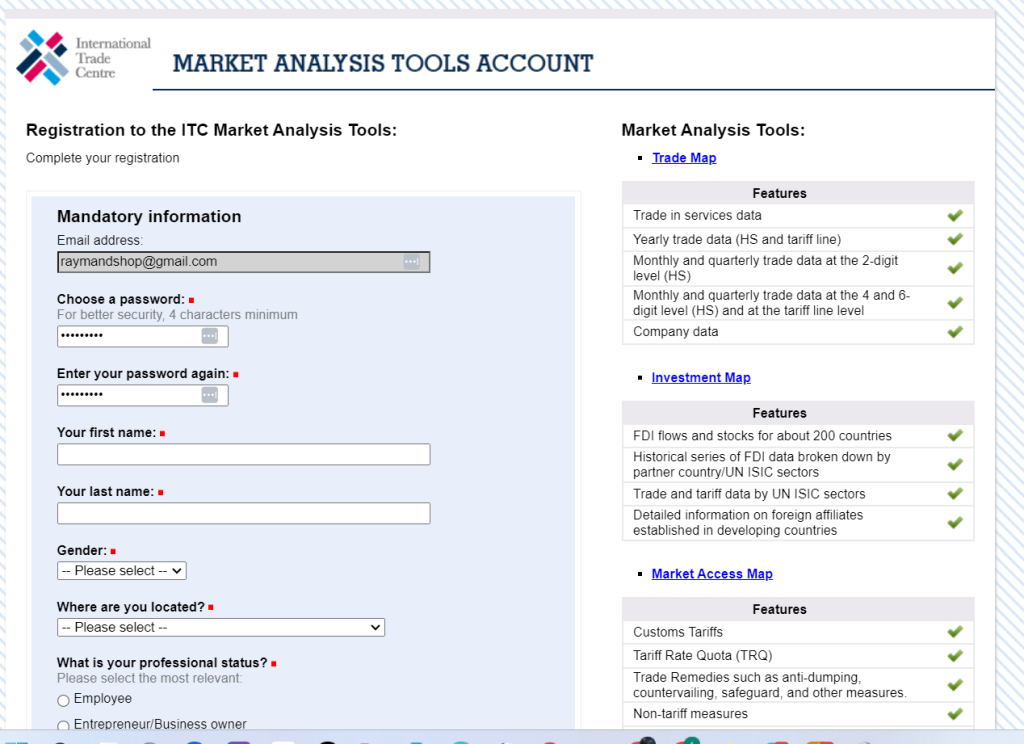Click the Choose a password label
Viewport: 1024px width, 744px height.
(121, 299)
